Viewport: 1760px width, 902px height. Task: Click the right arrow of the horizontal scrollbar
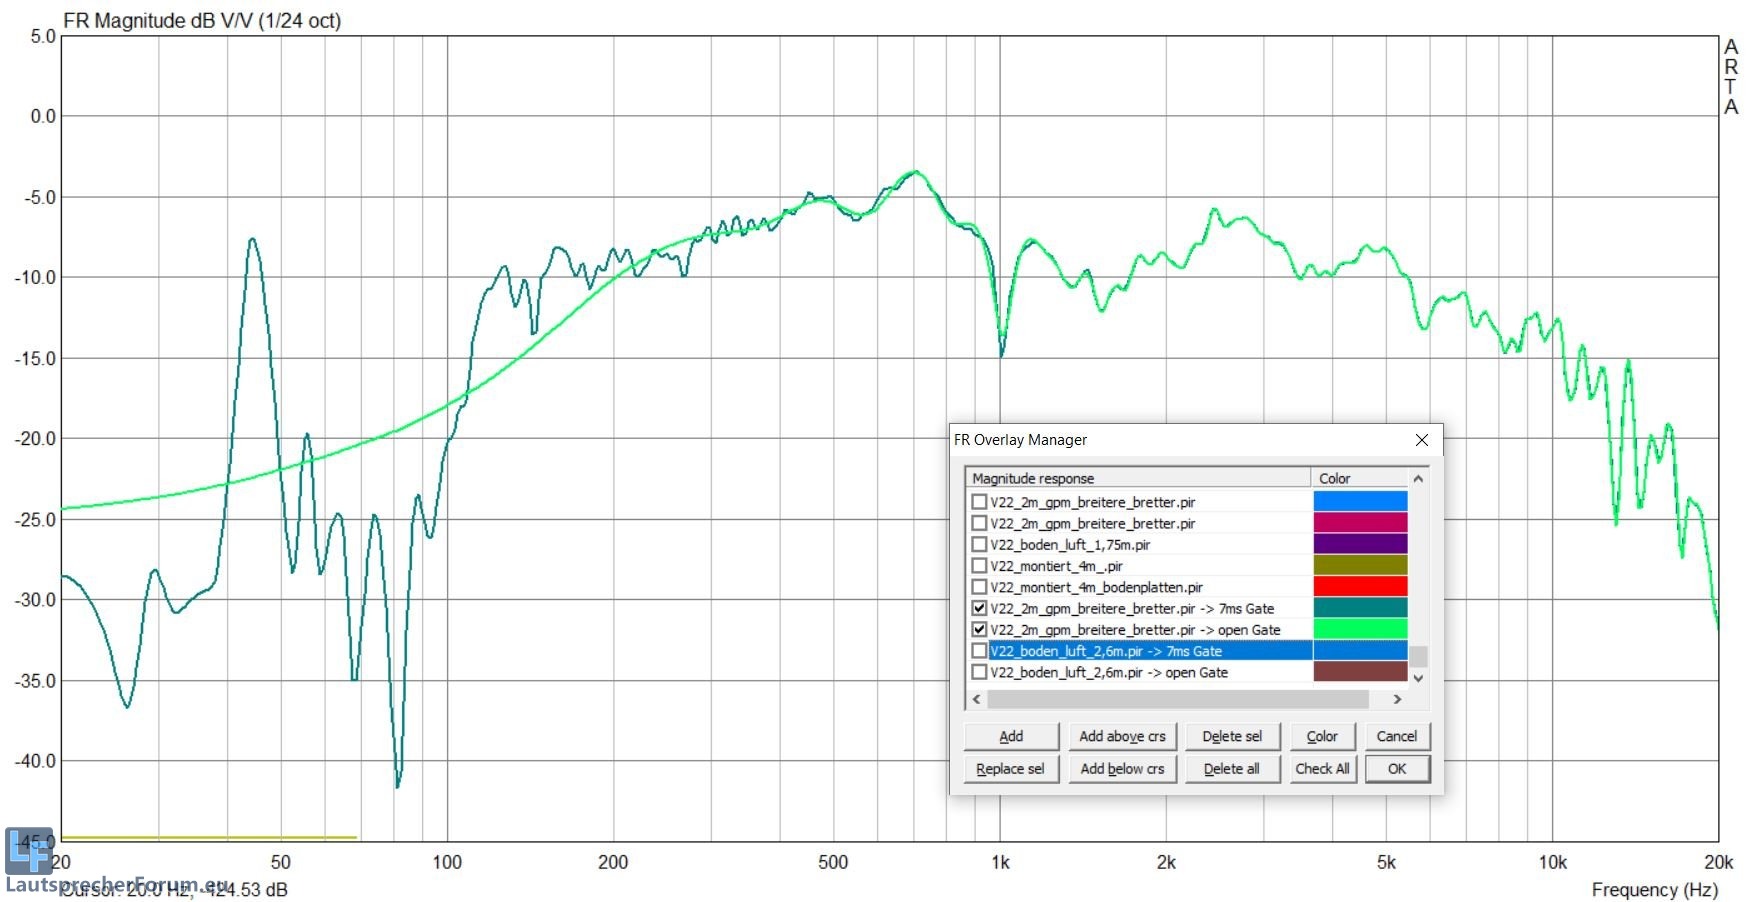point(1397,699)
